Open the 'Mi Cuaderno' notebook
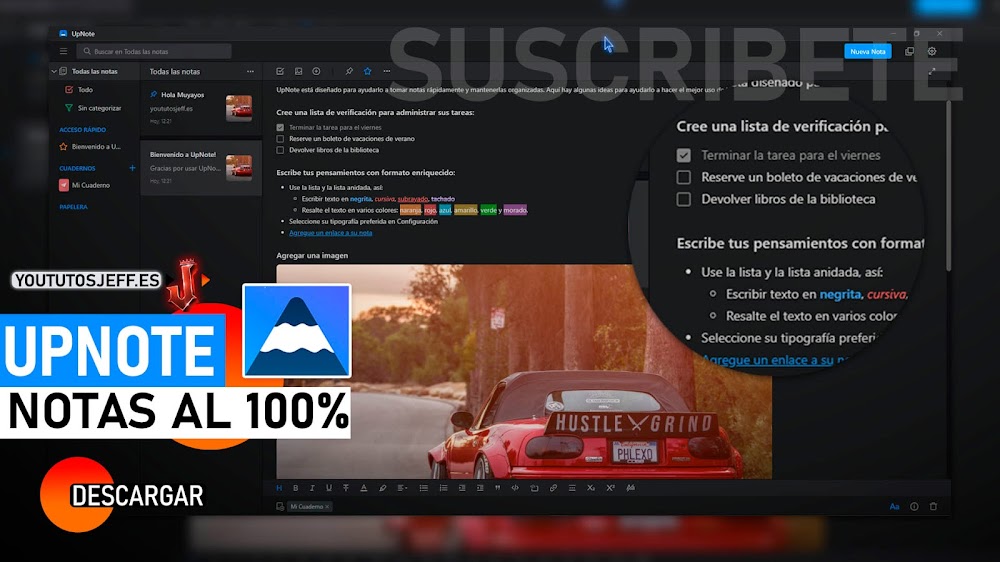The width and height of the screenshot is (1000, 562). (85, 185)
